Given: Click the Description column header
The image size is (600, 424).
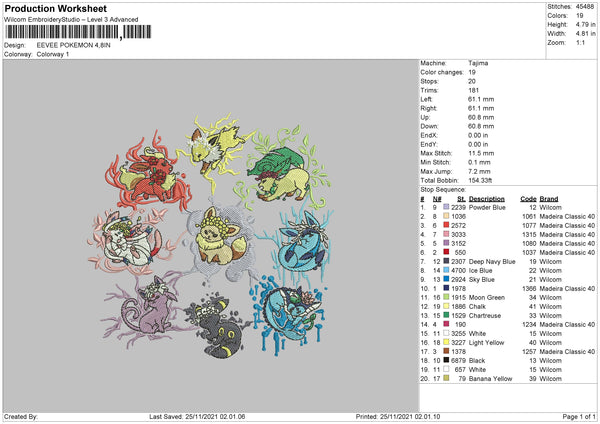Looking at the screenshot, I should click(x=486, y=199).
